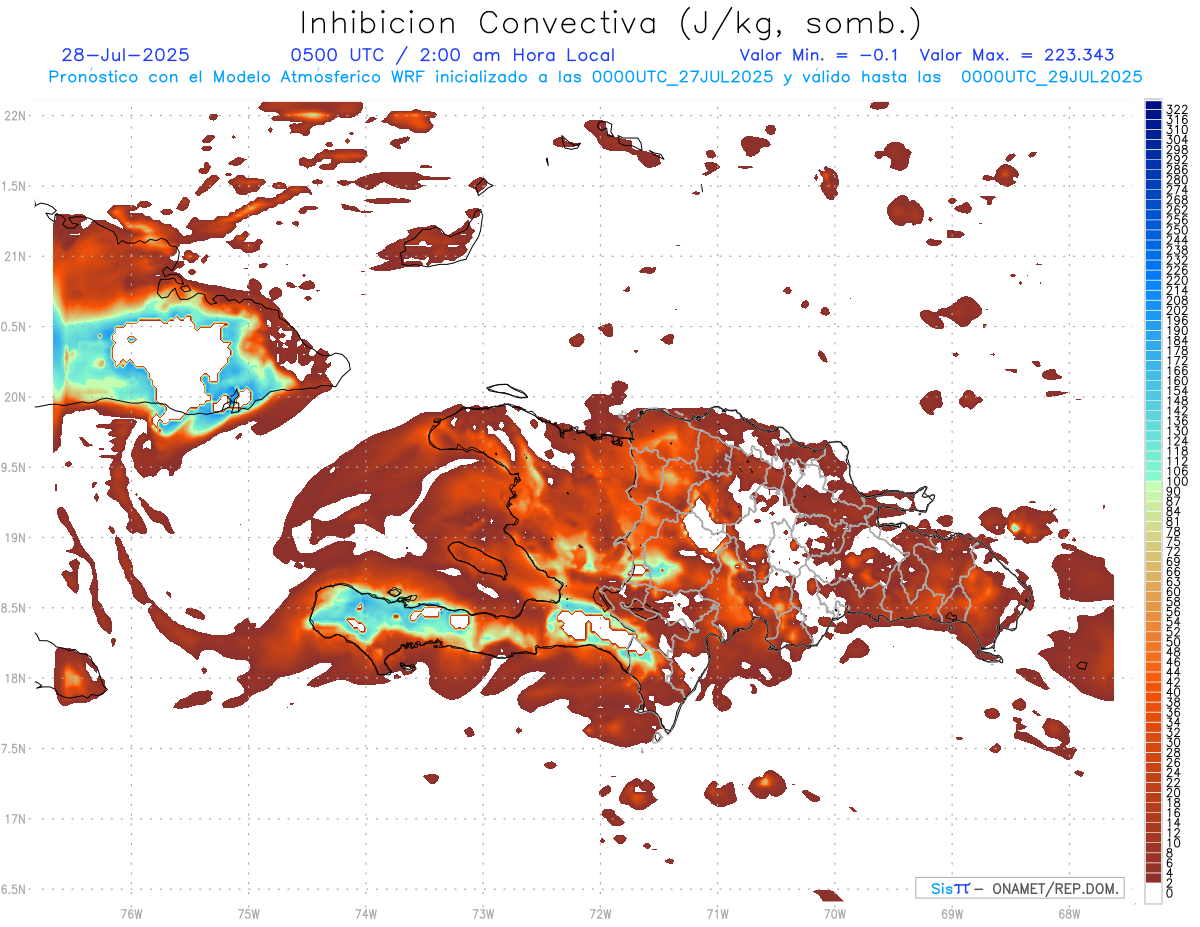Click the '75W' longitude label

pos(248,913)
